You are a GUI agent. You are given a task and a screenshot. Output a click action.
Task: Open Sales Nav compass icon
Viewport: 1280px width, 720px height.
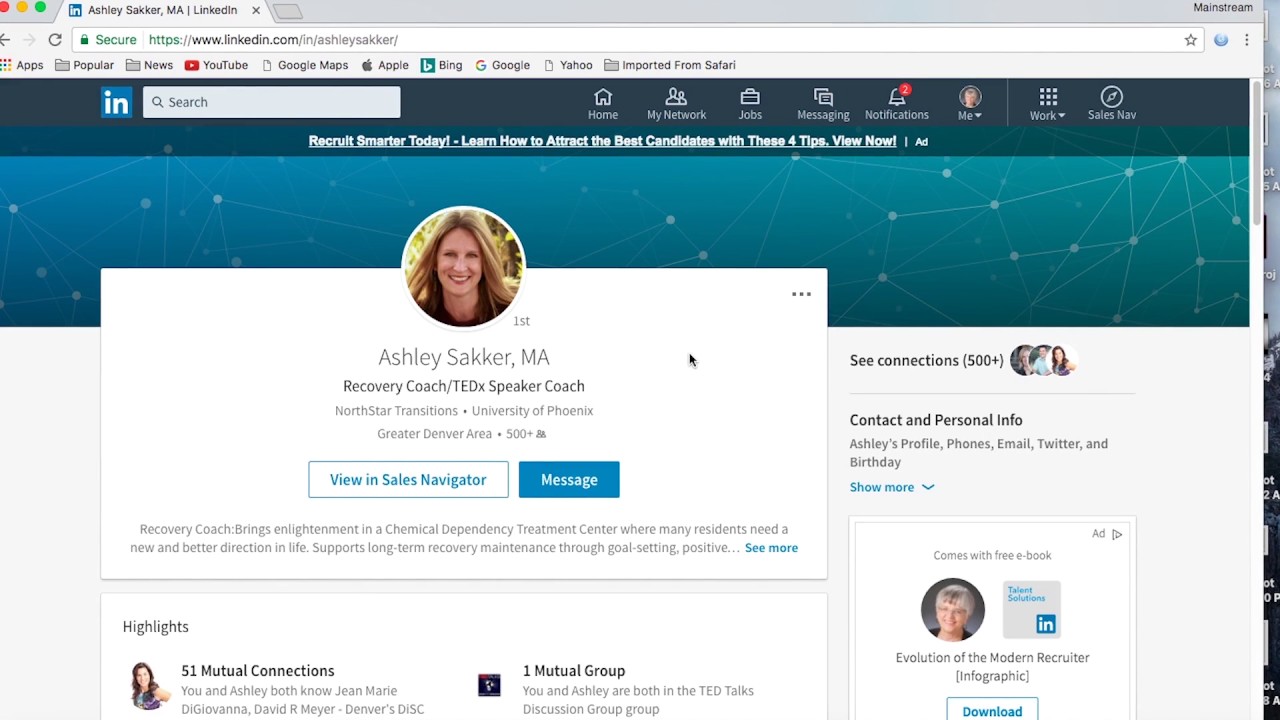coord(1112,103)
